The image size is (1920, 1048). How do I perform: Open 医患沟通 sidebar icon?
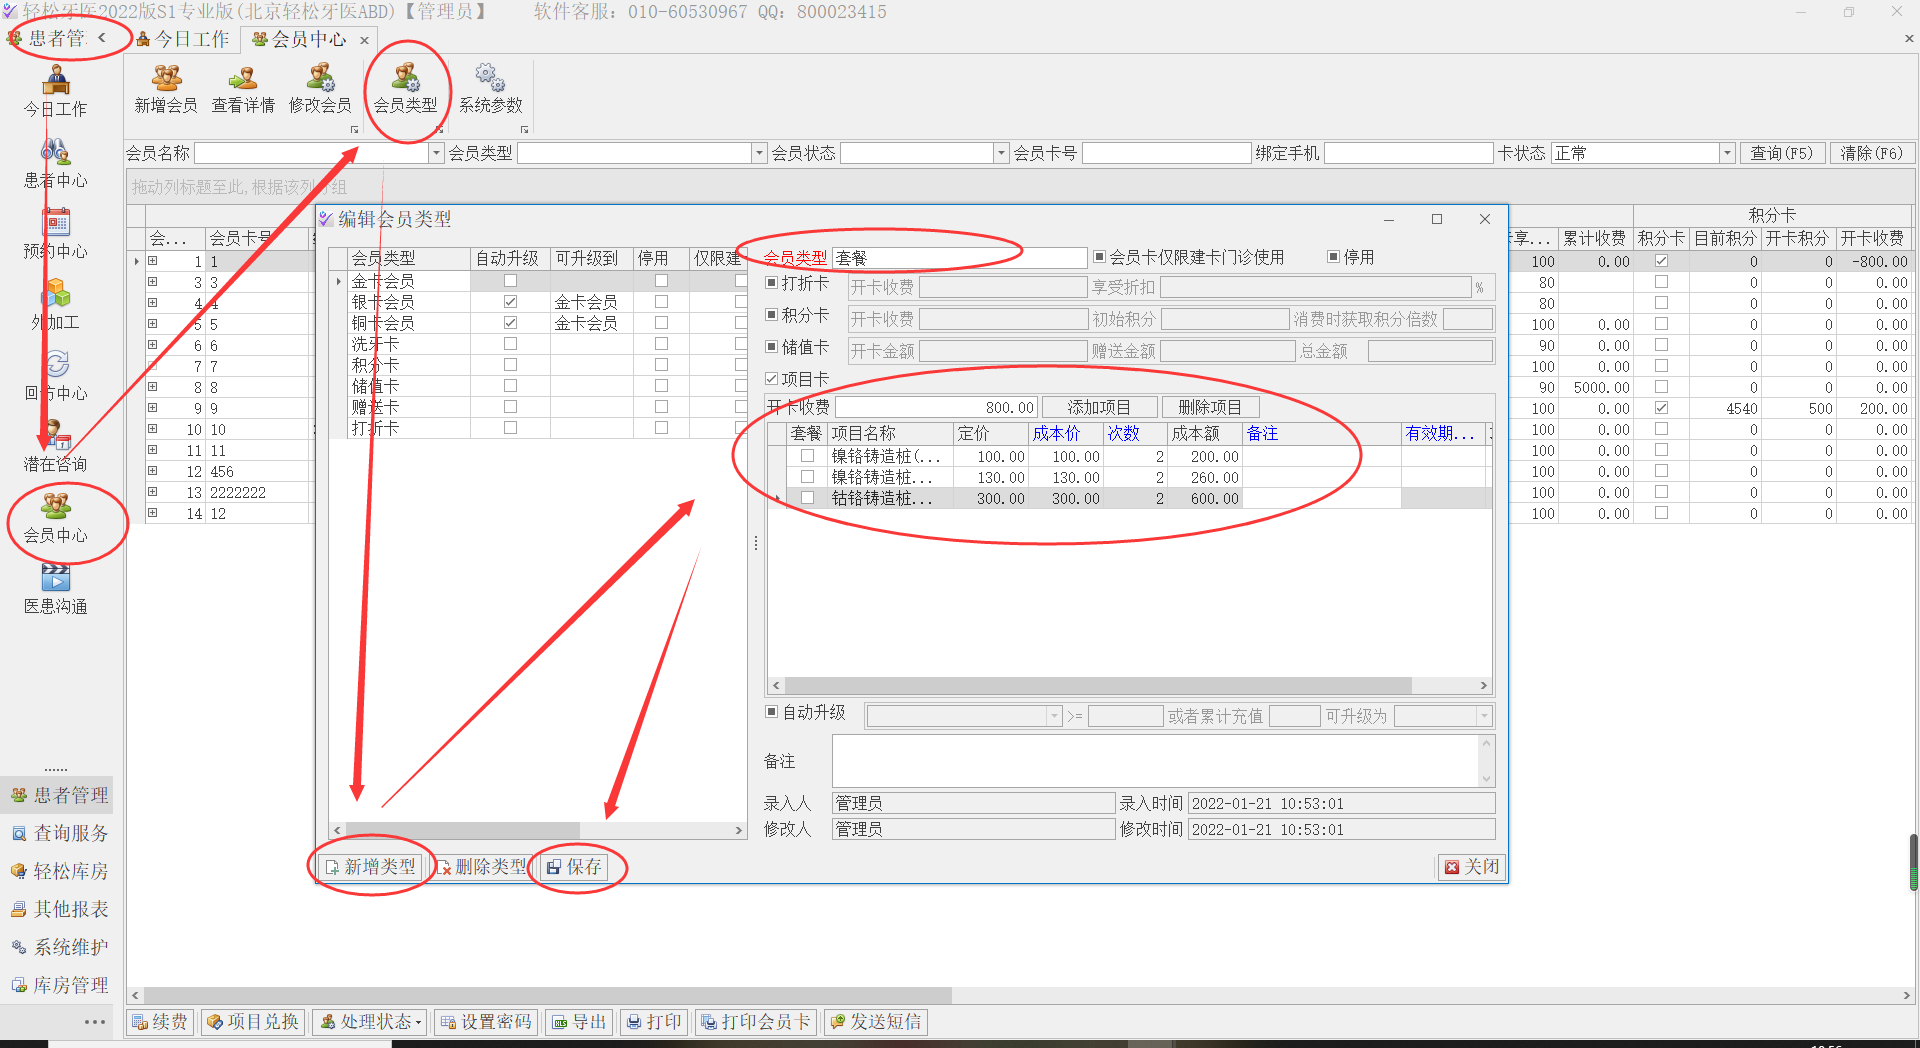click(56, 589)
